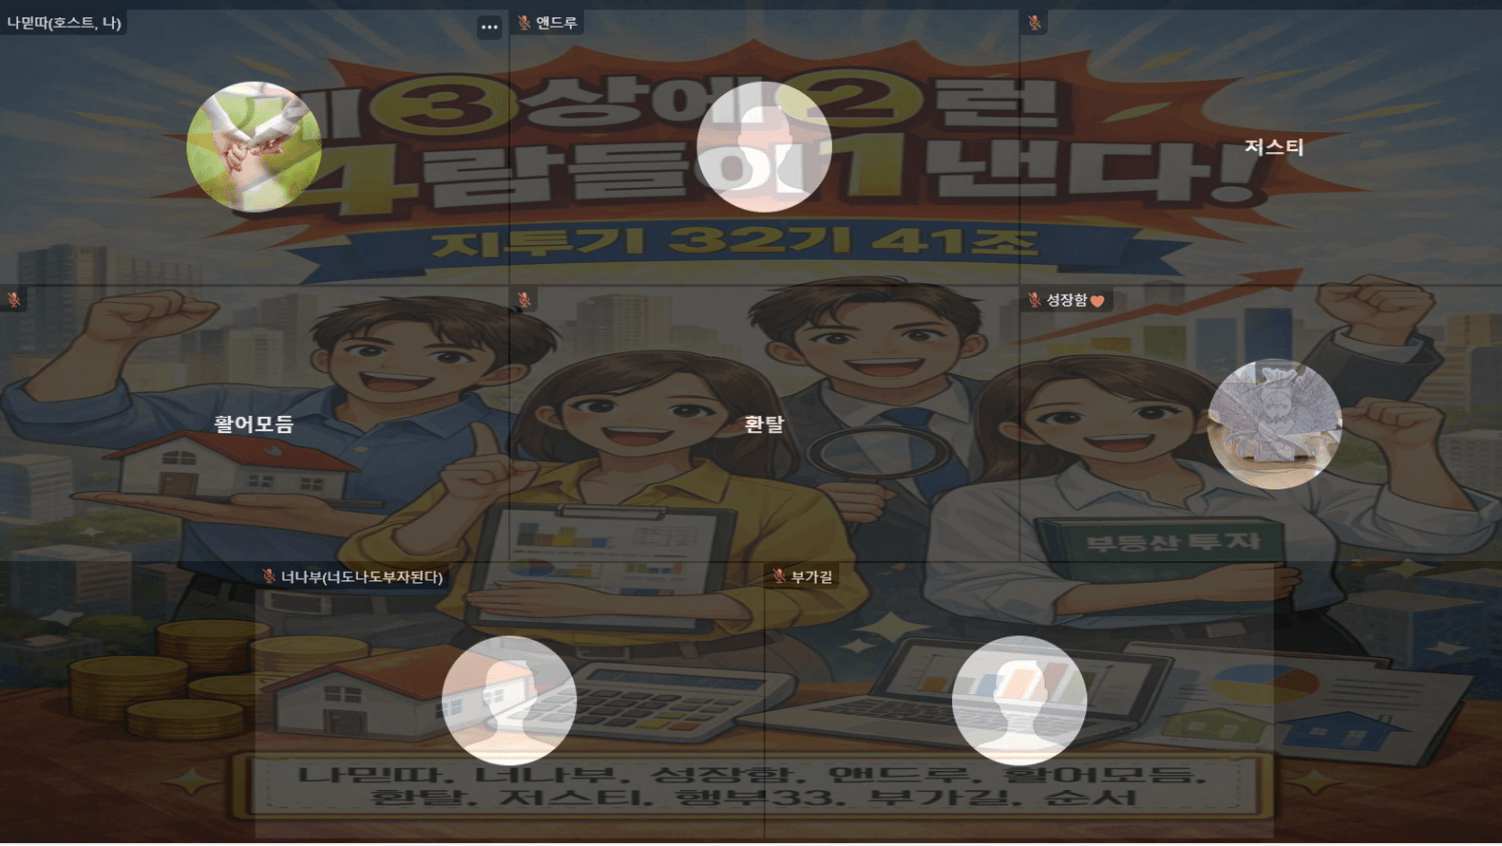Click the 앤드루 name label
The height and width of the screenshot is (846, 1502).
[556, 22]
